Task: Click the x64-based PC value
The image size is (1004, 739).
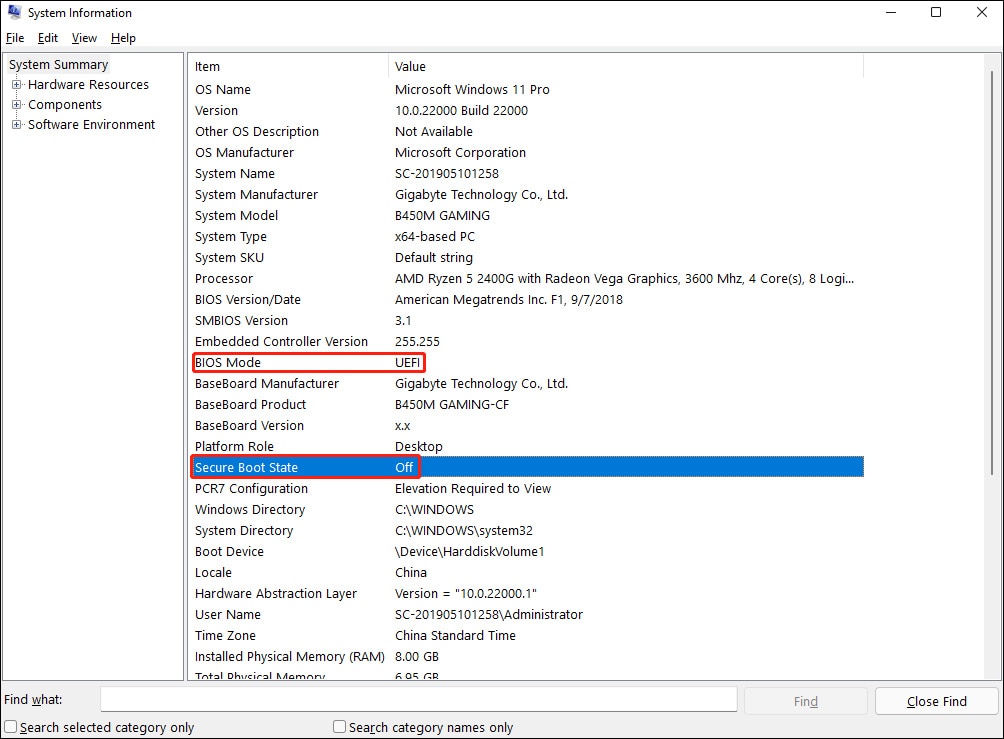Action: 435,236
